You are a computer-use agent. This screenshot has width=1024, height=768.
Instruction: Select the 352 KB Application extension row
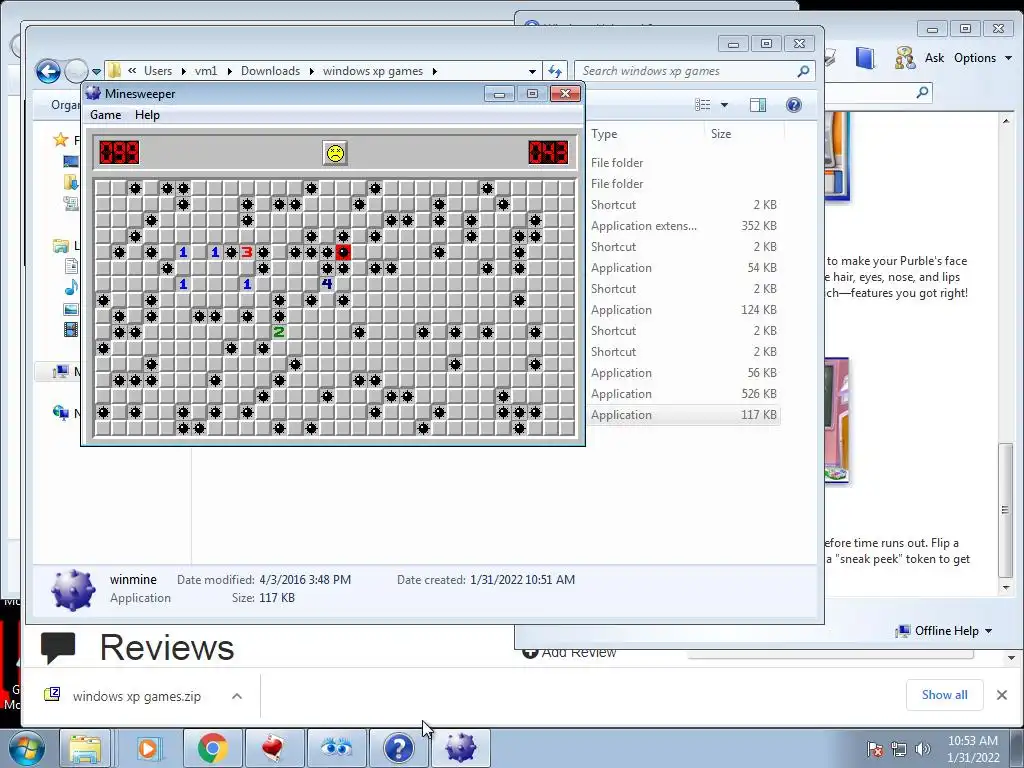683,226
